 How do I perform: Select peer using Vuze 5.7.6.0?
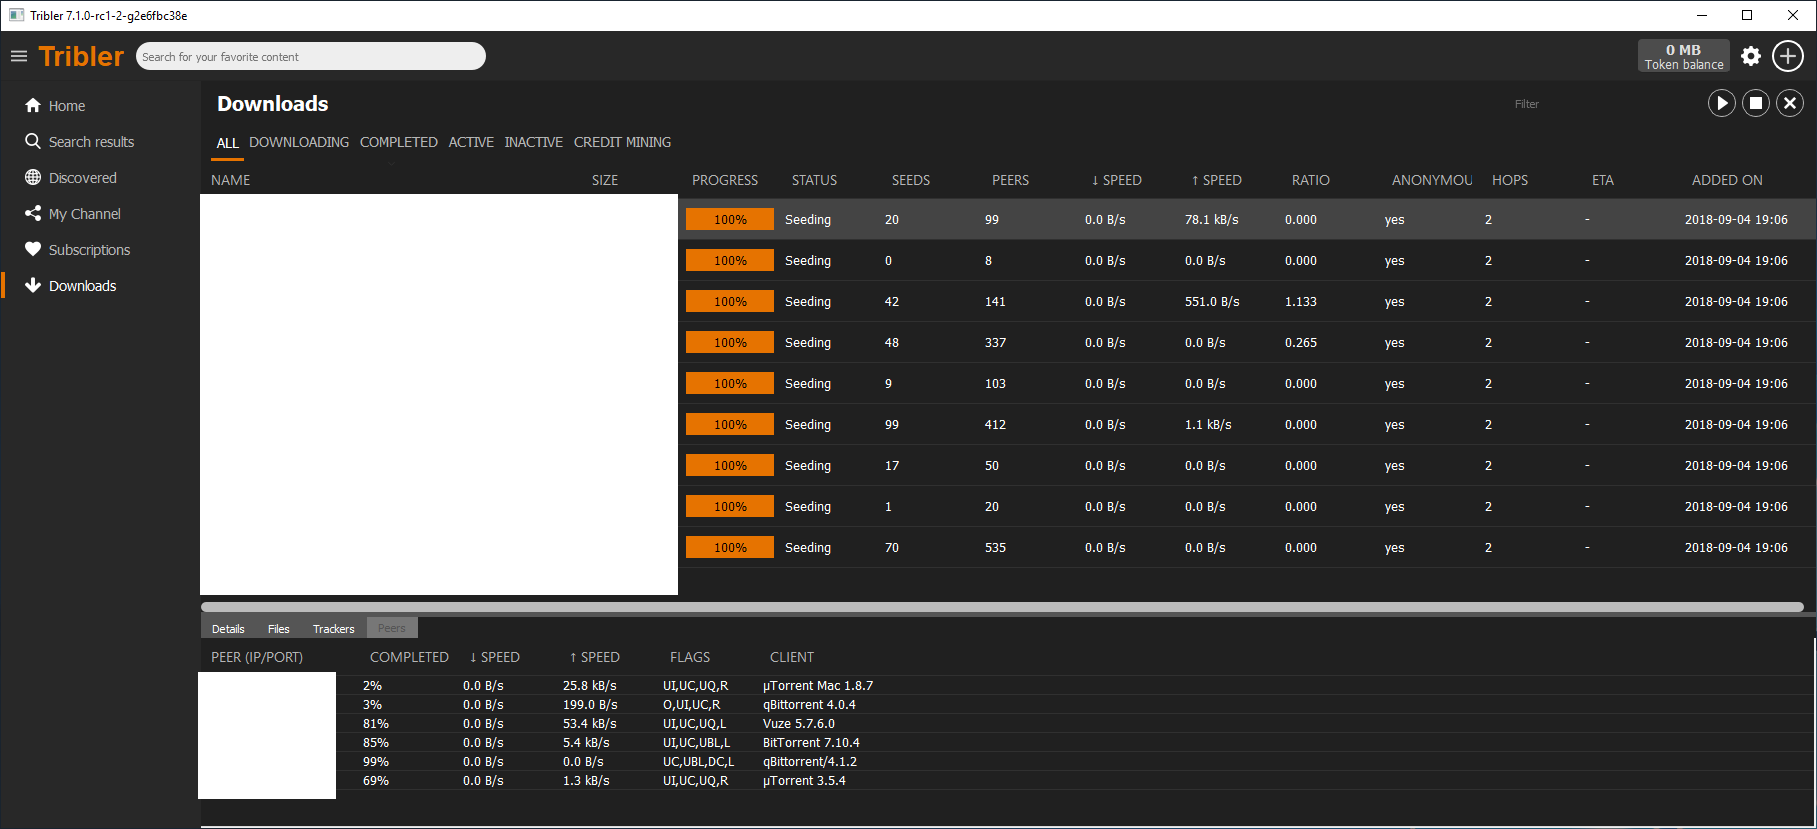coord(1008,723)
